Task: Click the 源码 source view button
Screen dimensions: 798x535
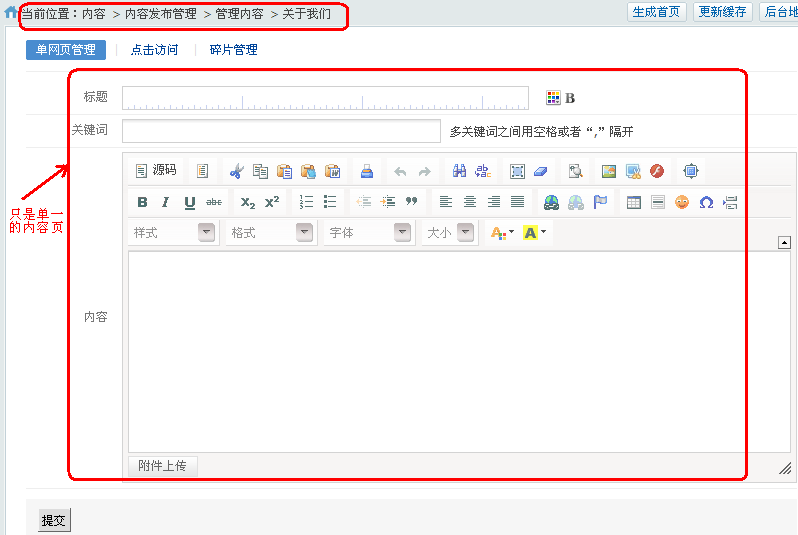Action: tap(156, 171)
